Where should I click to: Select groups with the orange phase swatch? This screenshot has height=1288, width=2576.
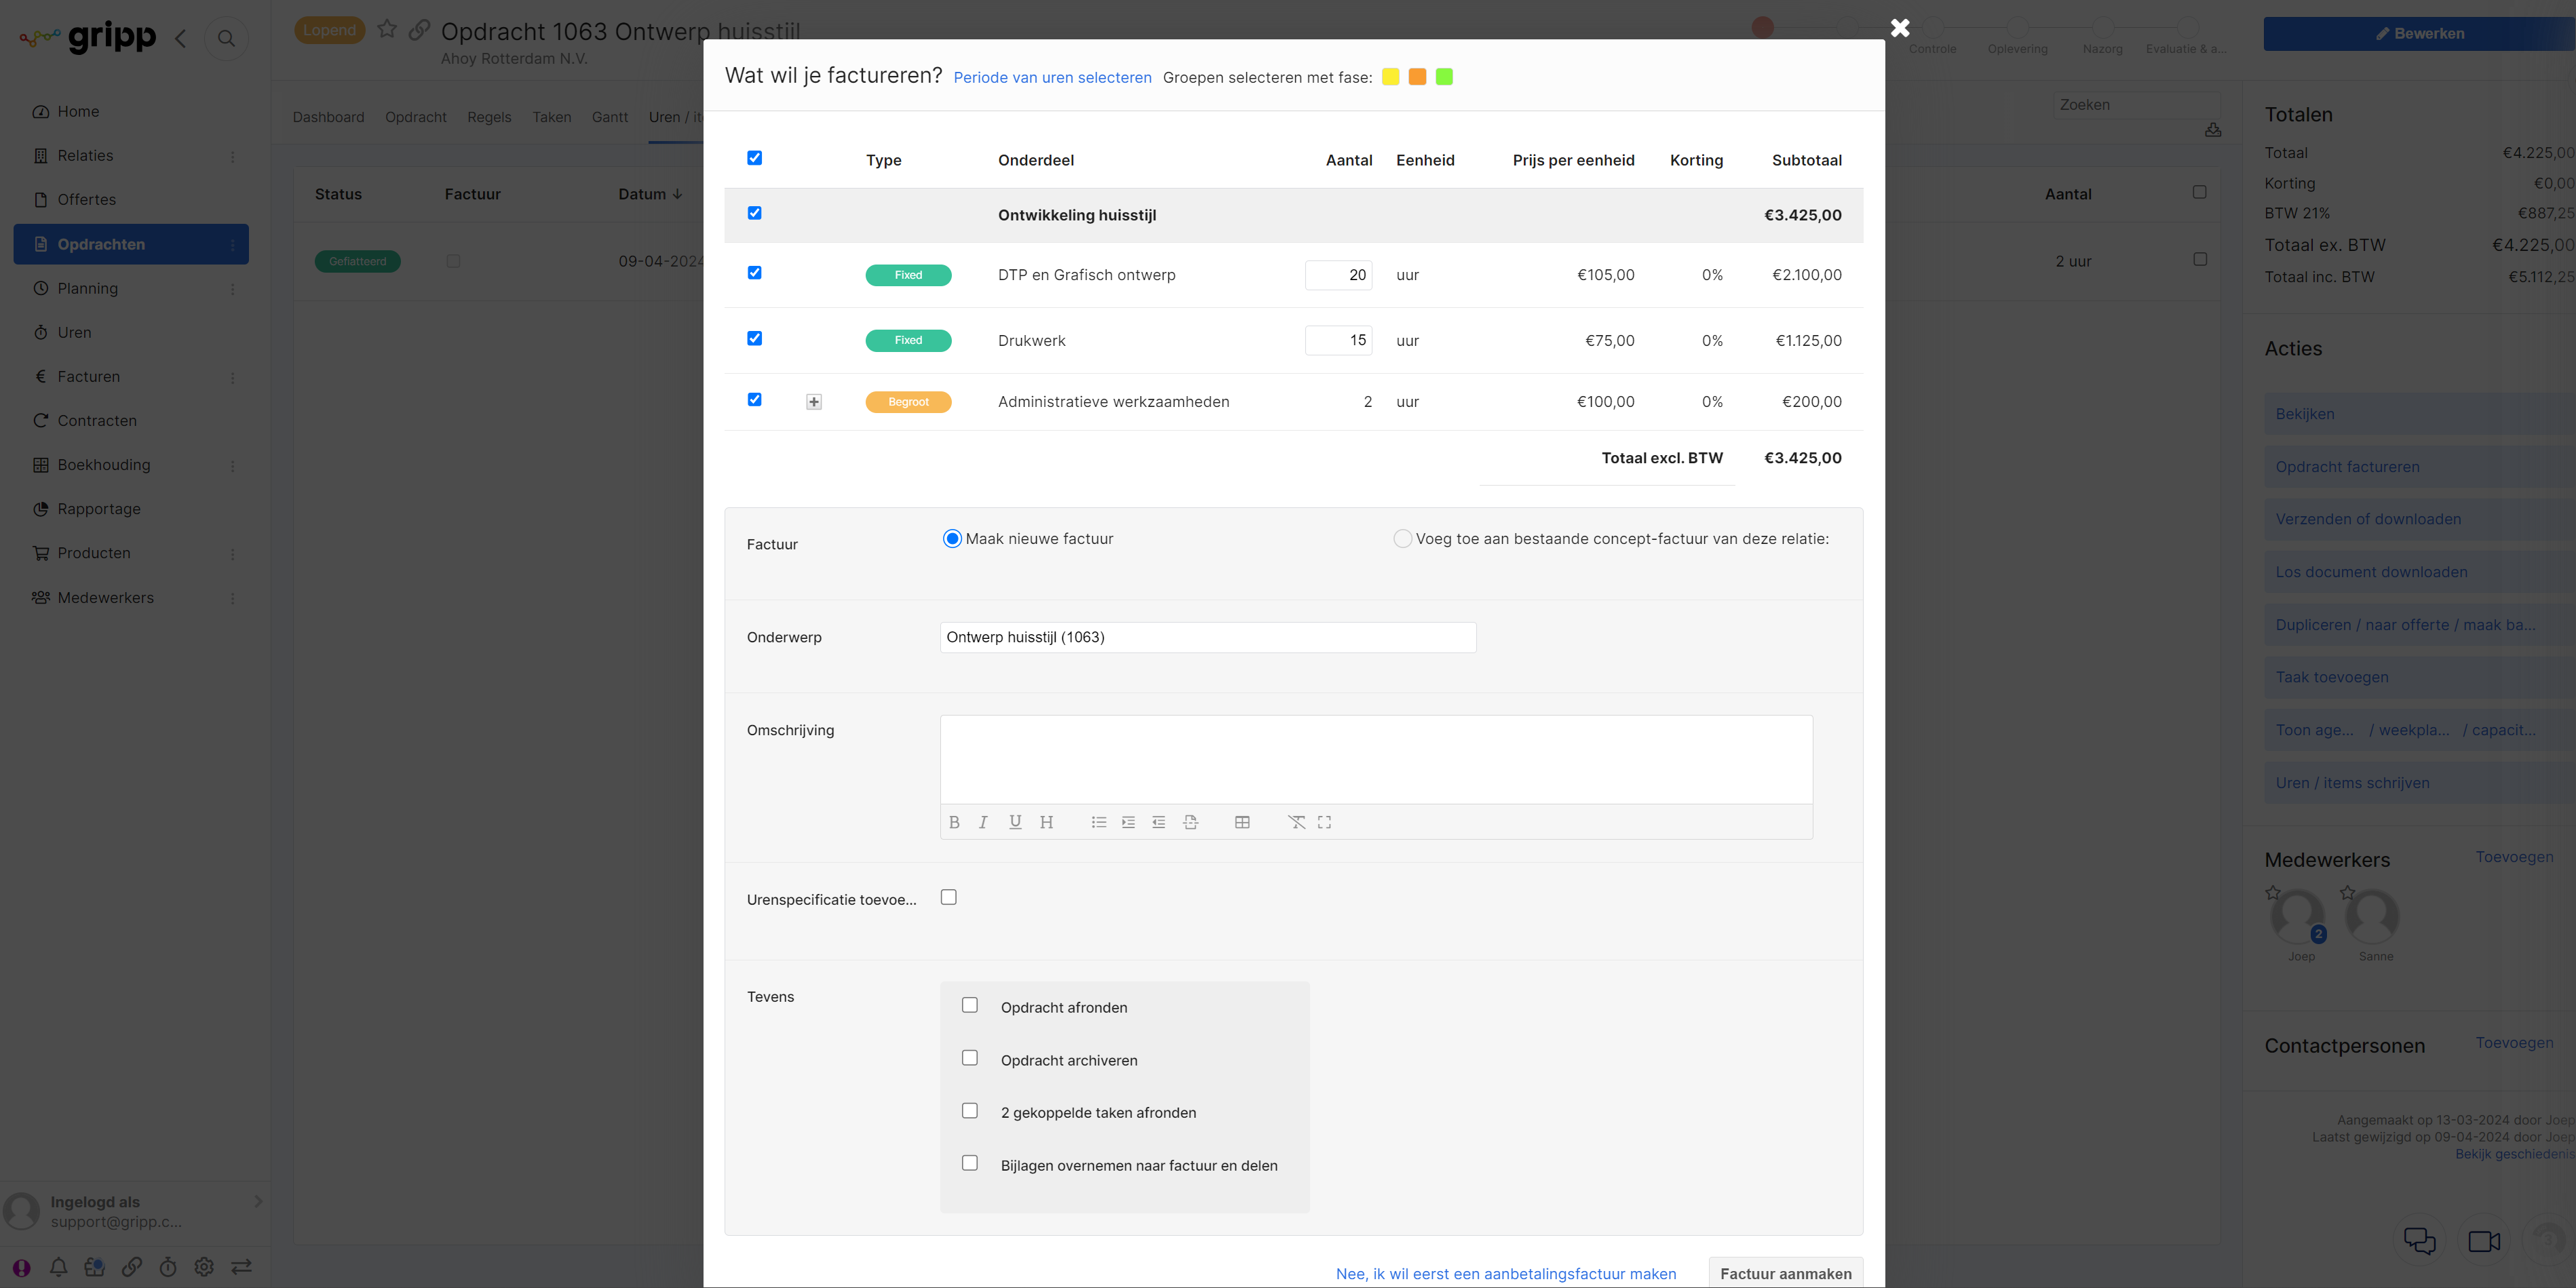point(1417,77)
